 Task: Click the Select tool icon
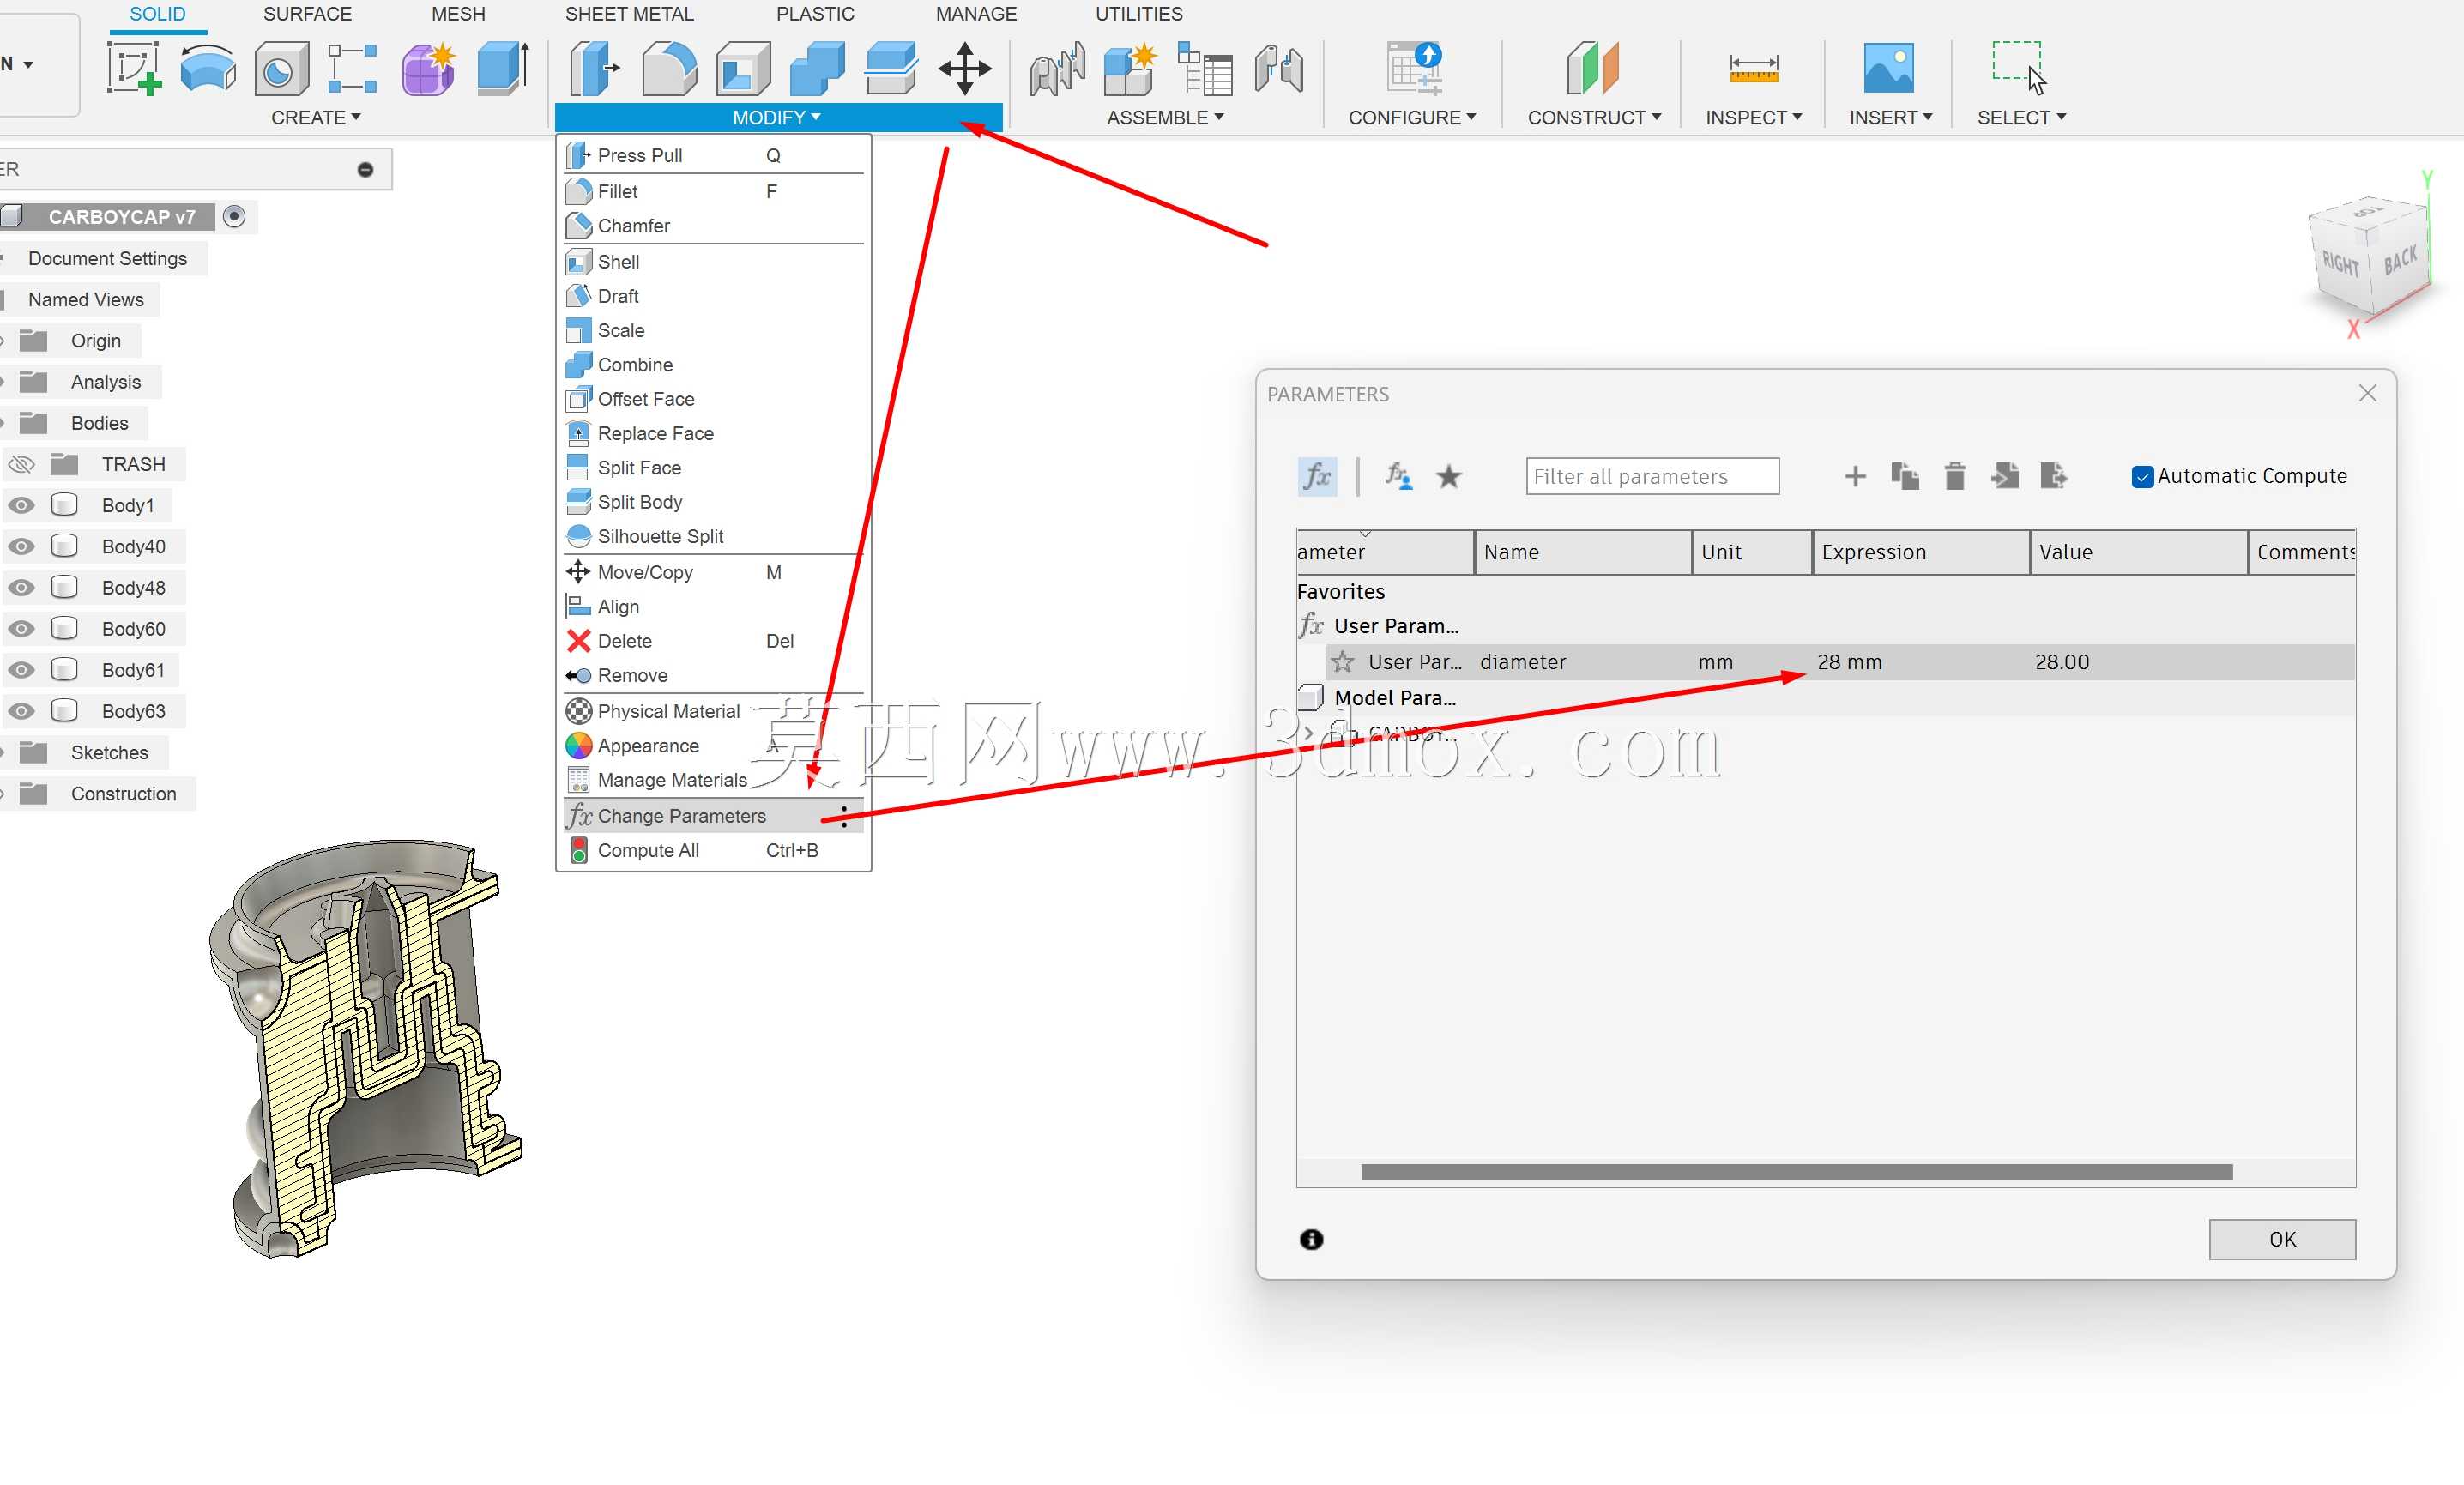pyautogui.click(x=2019, y=68)
